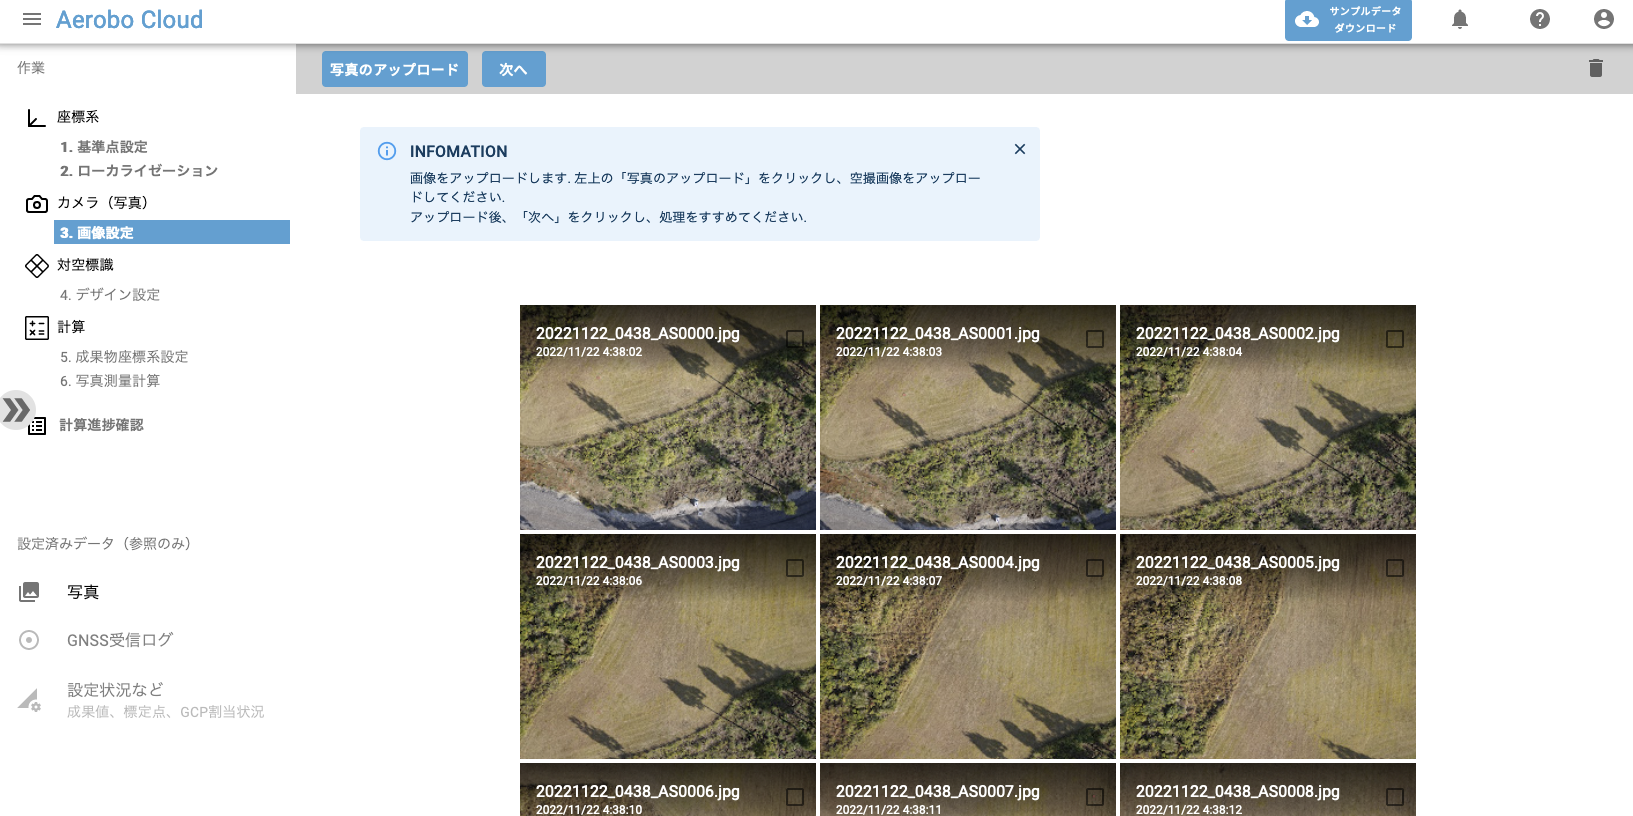Viewport: 1633px width, 816px height.
Task: Select checkbox for AS0005.jpg
Action: coord(1395,568)
